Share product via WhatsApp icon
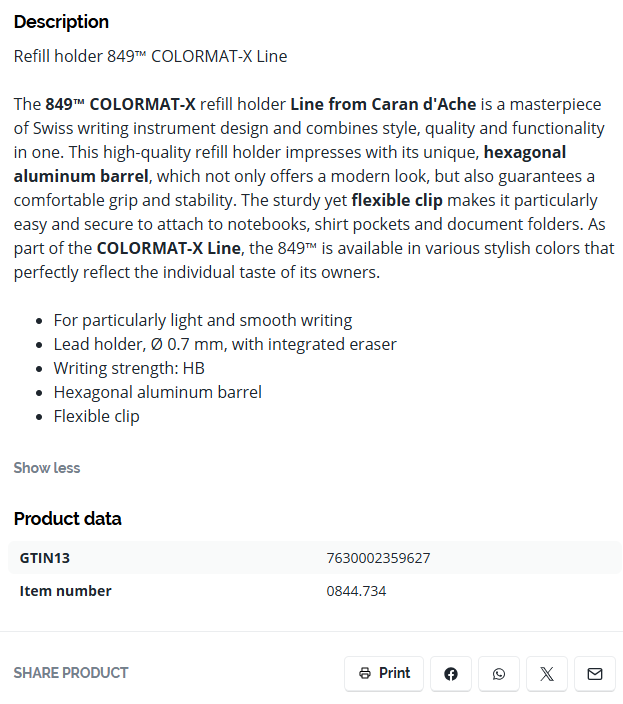The width and height of the screenshot is (623, 704). coord(499,673)
